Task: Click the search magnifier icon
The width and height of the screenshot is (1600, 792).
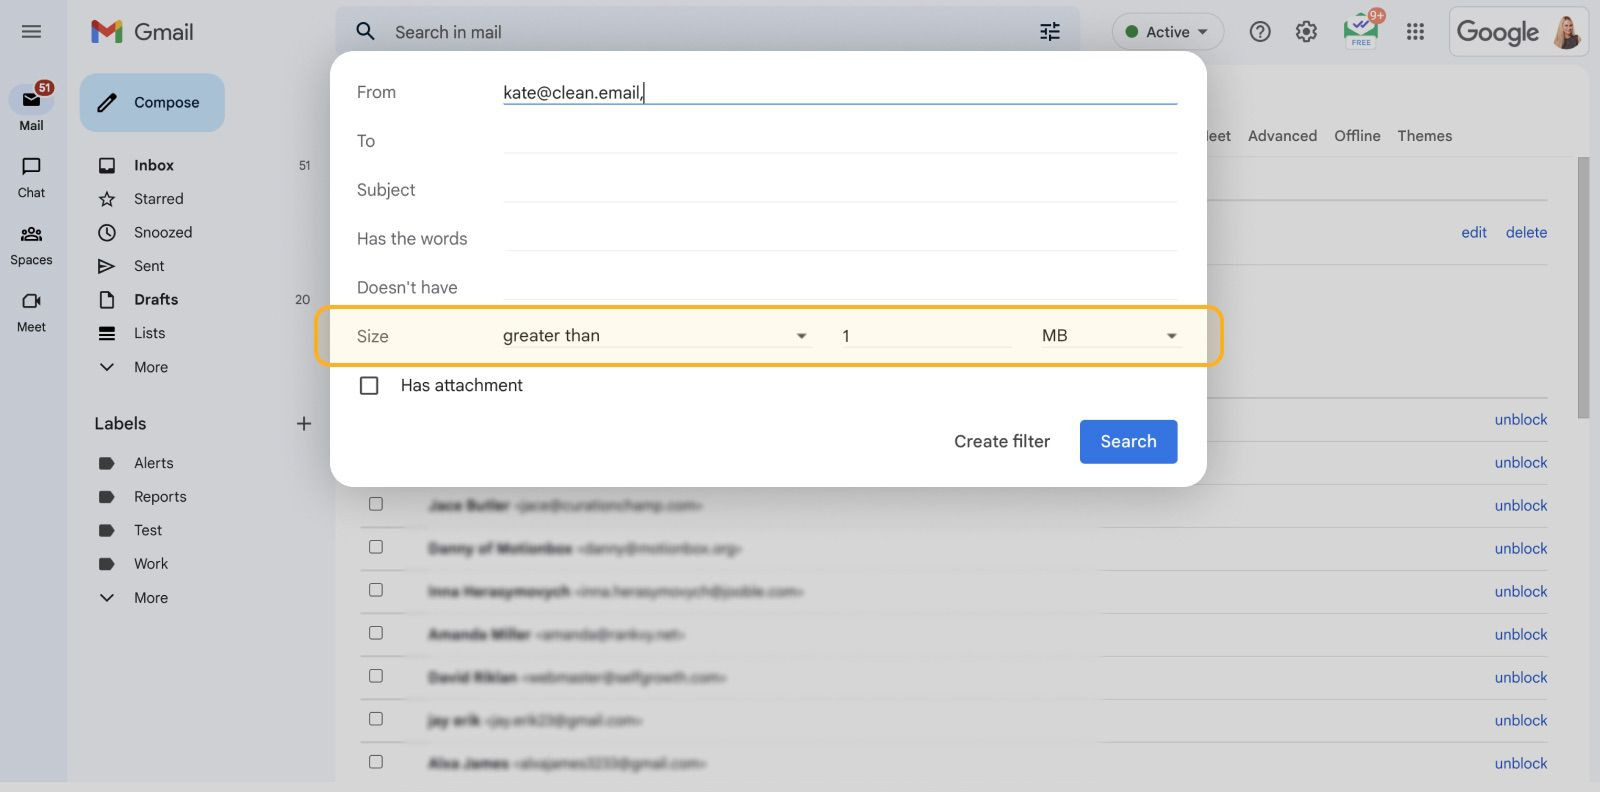Action: (366, 32)
